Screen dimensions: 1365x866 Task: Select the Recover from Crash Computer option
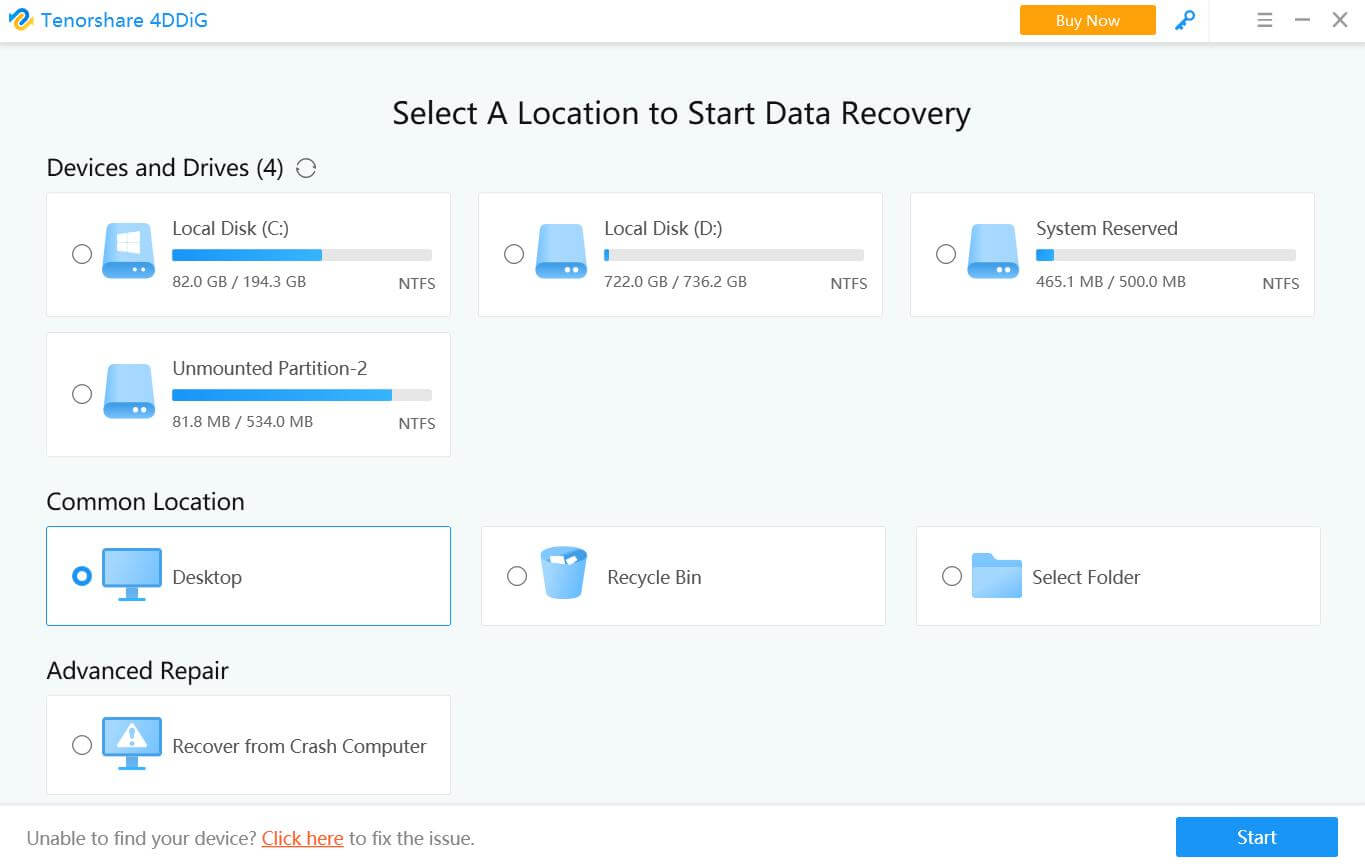pos(82,745)
